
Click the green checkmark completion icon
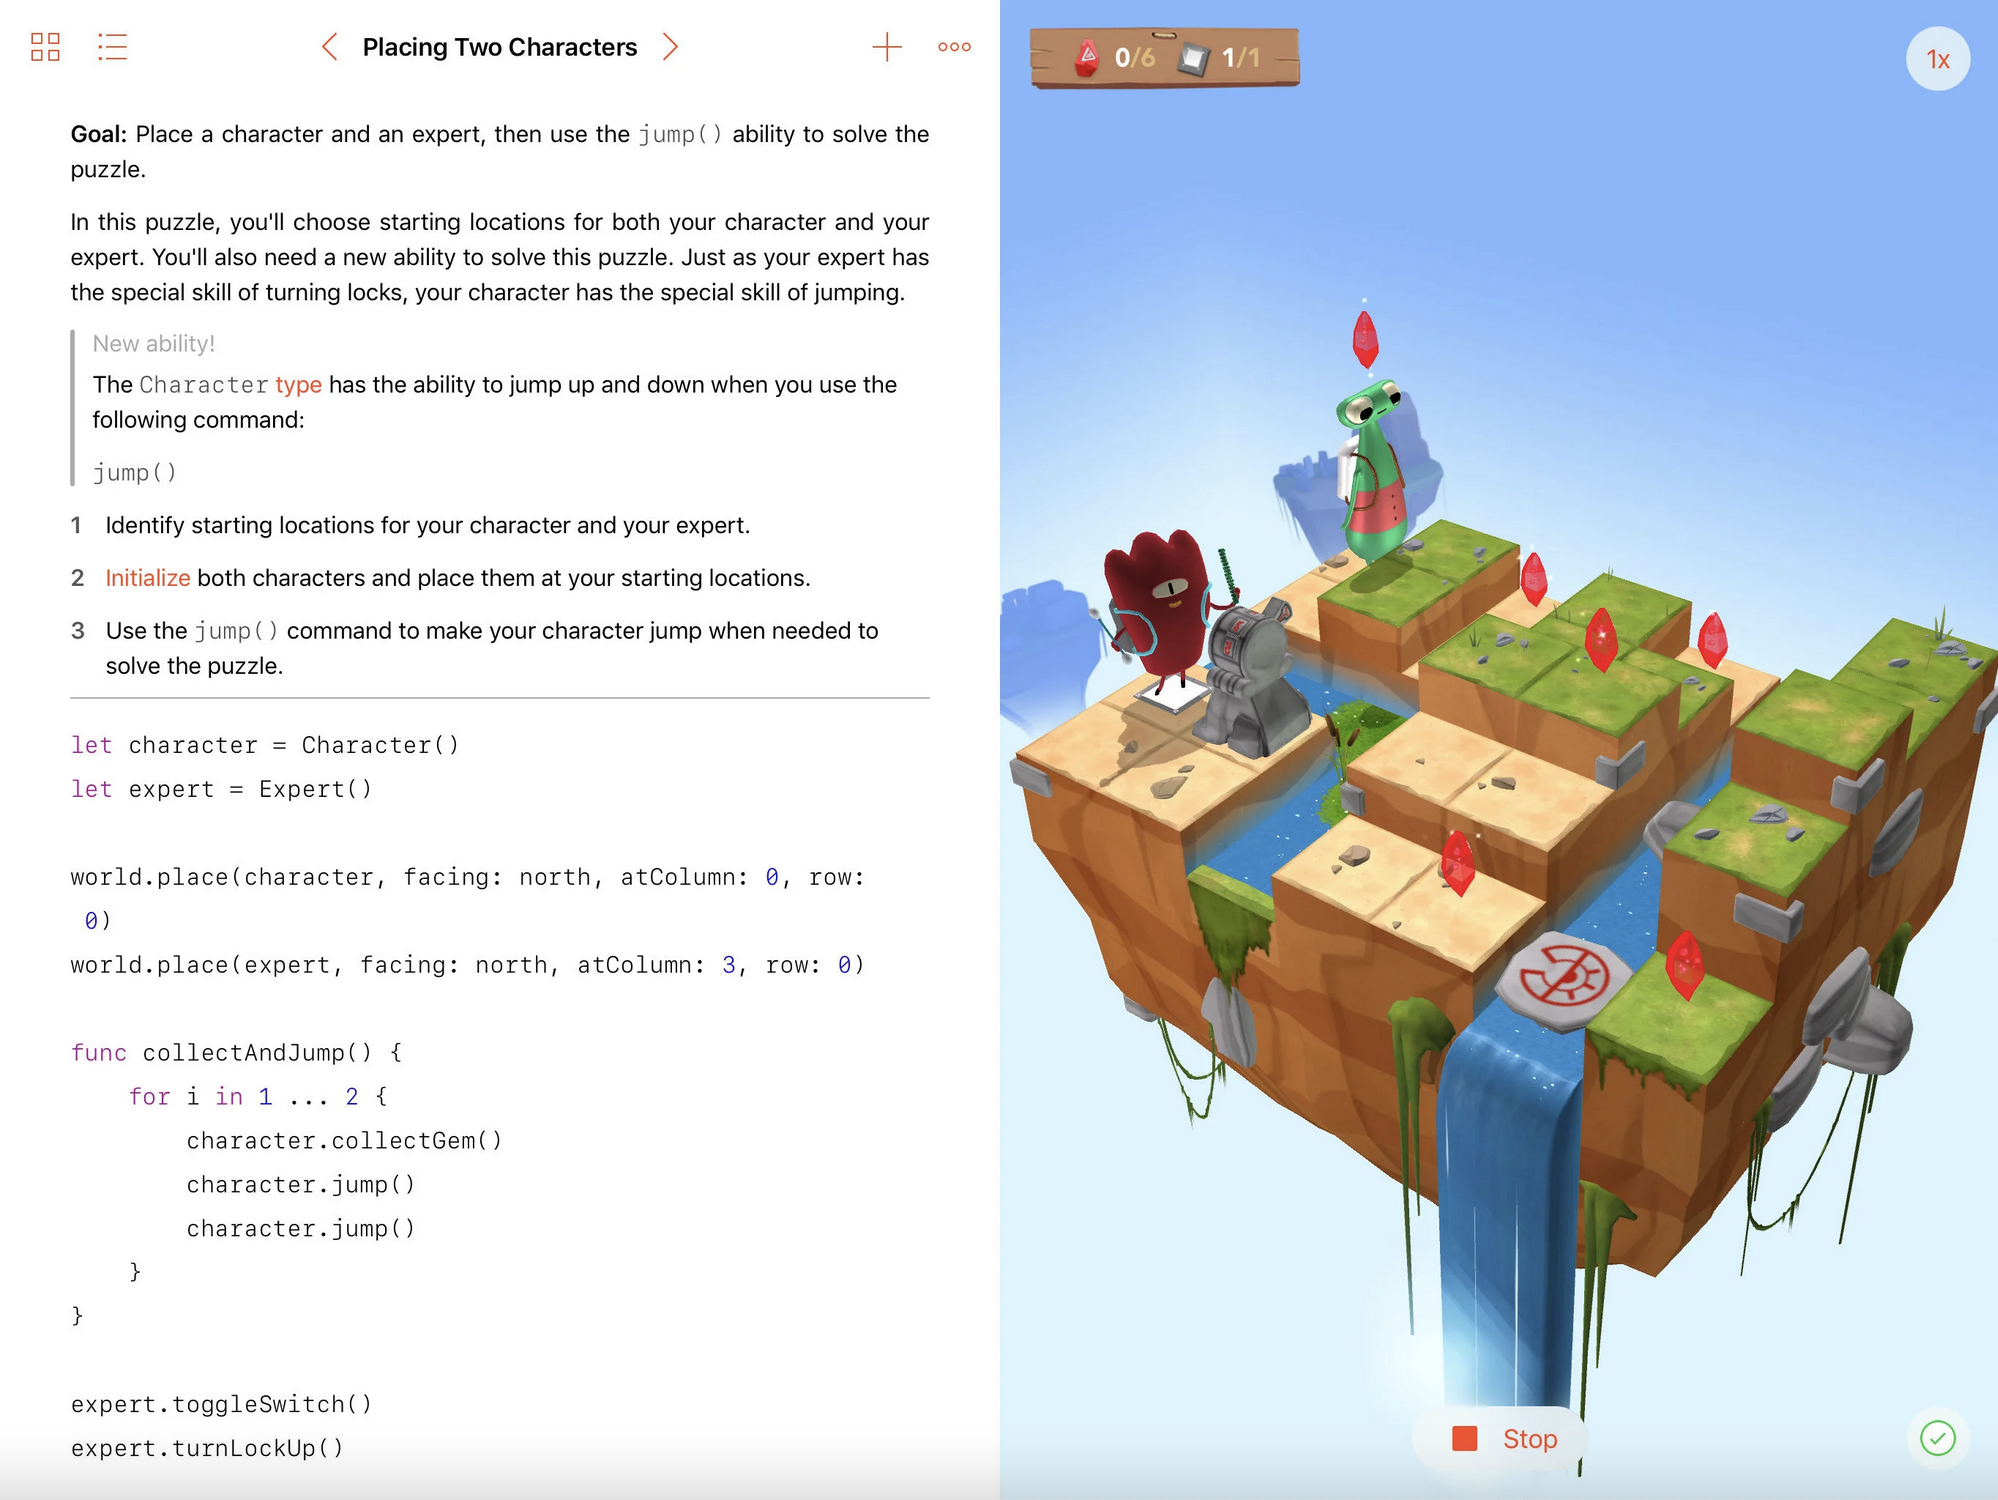tap(1937, 1438)
